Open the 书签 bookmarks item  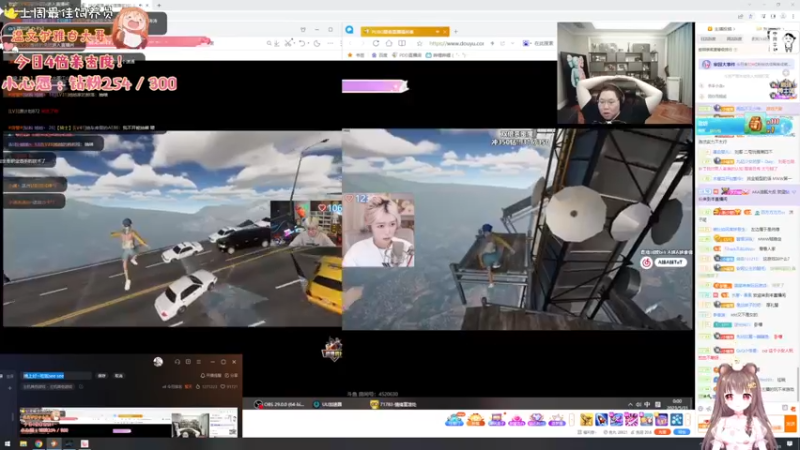coord(356,55)
